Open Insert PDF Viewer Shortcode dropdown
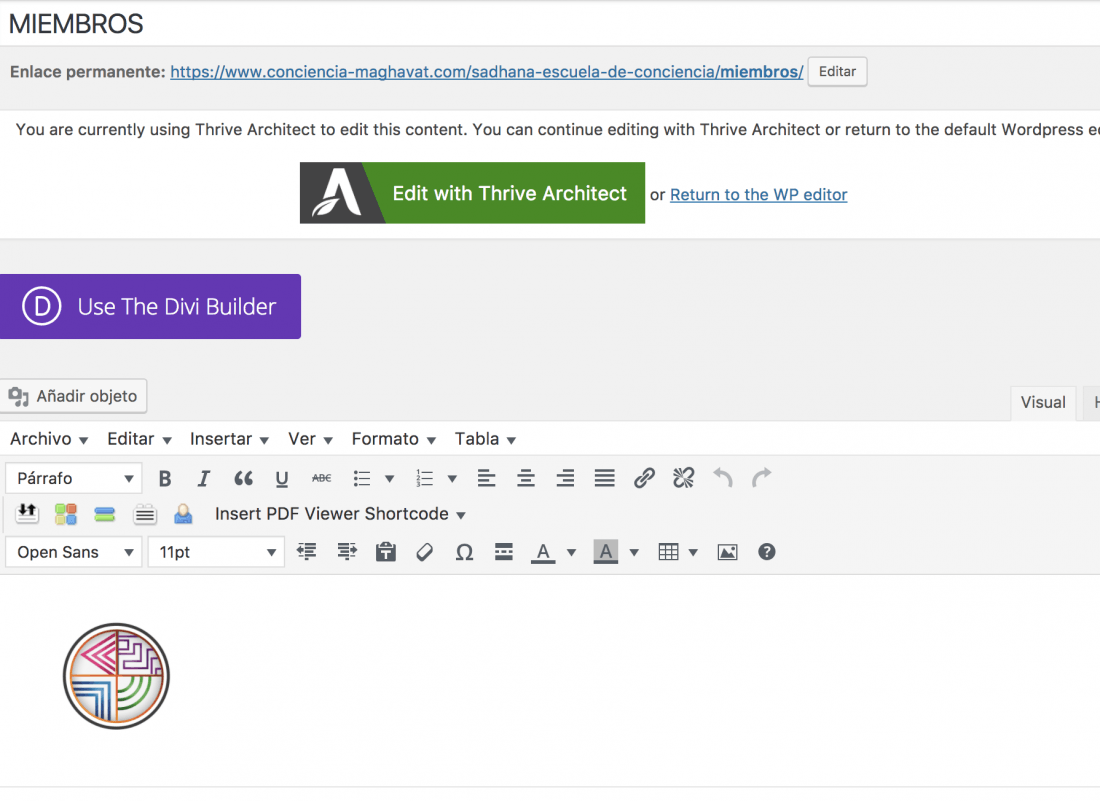Screen dimensions: 1100x801 click(x=340, y=514)
